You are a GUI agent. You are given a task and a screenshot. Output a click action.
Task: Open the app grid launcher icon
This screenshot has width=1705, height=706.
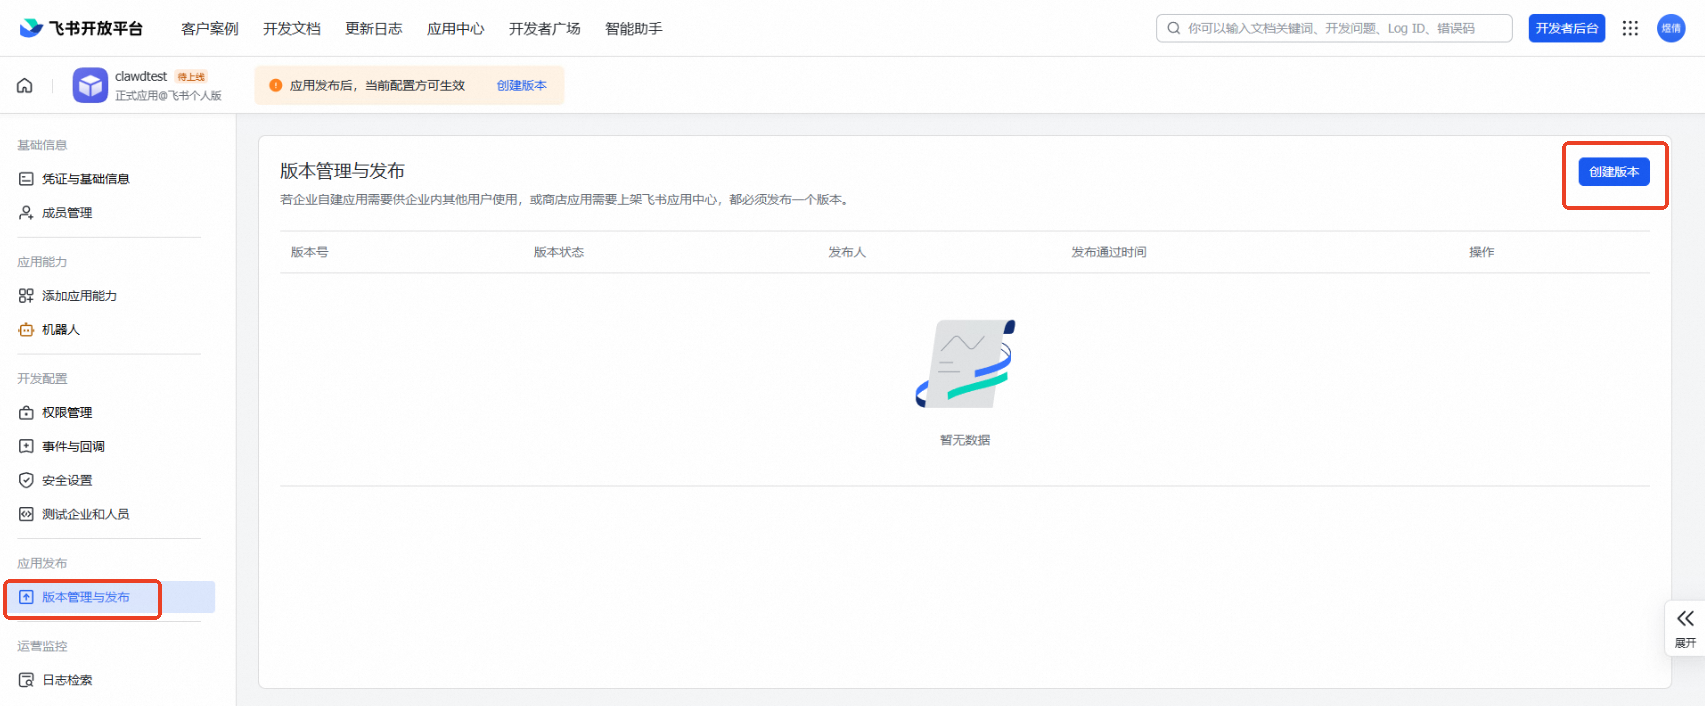pyautogui.click(x=1630, y=28)
